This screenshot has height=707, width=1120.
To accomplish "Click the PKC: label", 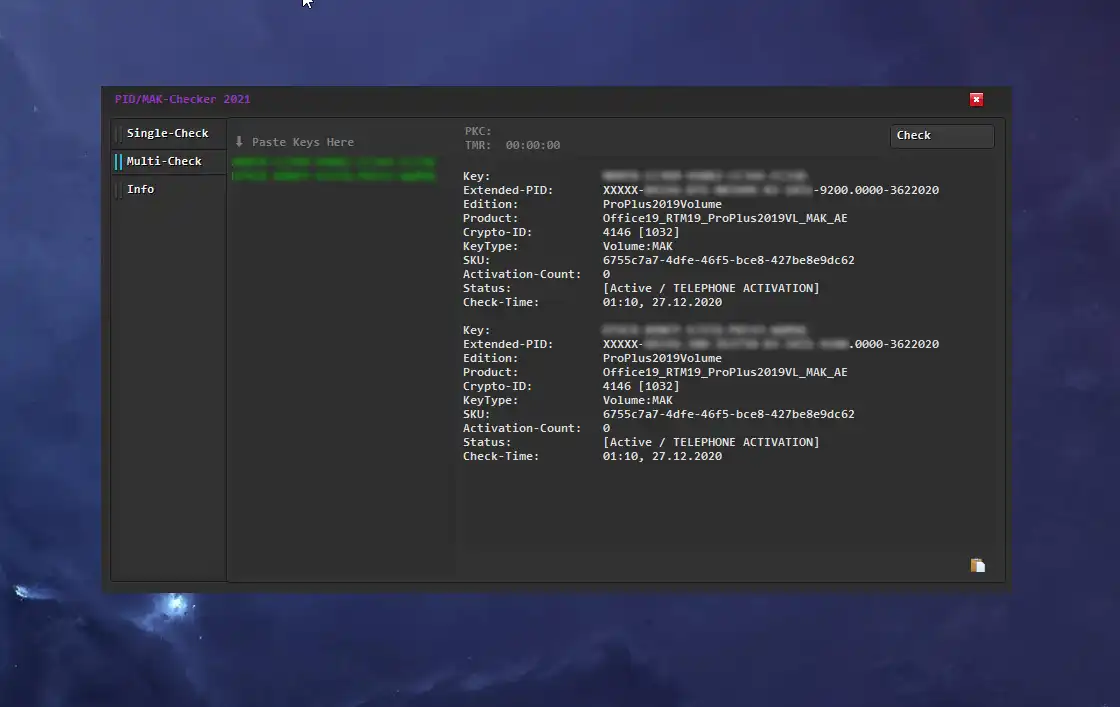I will coord(478,131).
